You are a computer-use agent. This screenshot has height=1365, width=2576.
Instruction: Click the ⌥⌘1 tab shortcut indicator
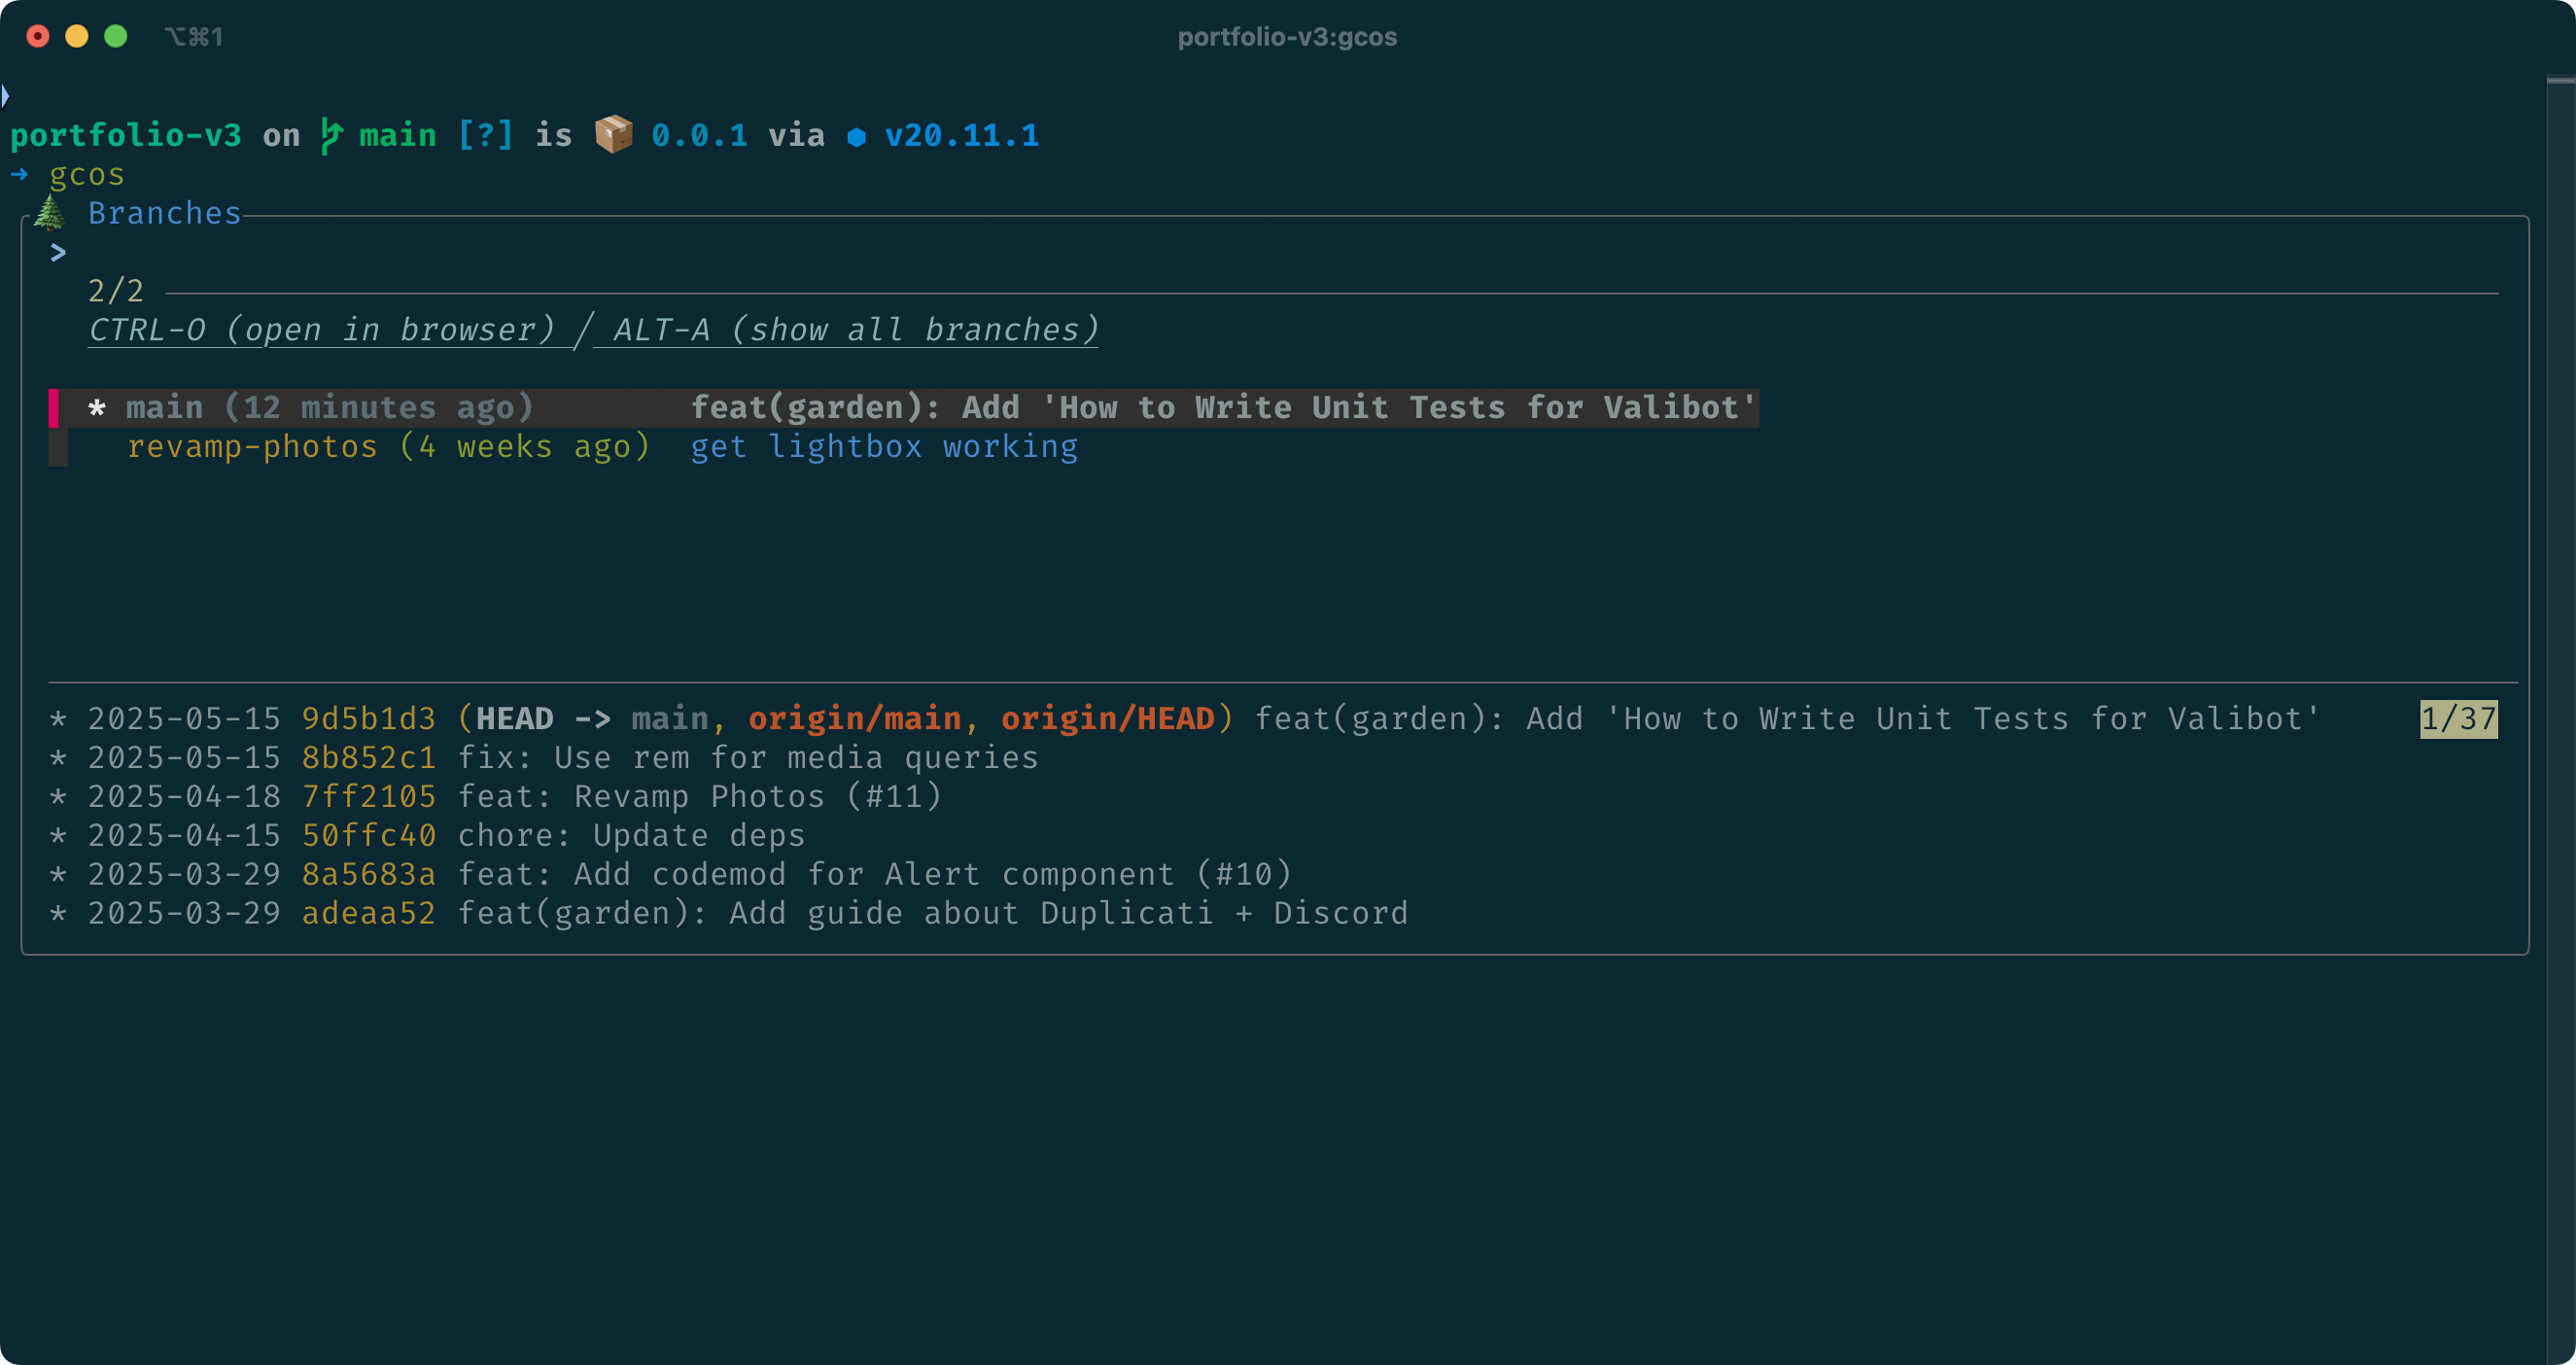(x=194, y=36)
